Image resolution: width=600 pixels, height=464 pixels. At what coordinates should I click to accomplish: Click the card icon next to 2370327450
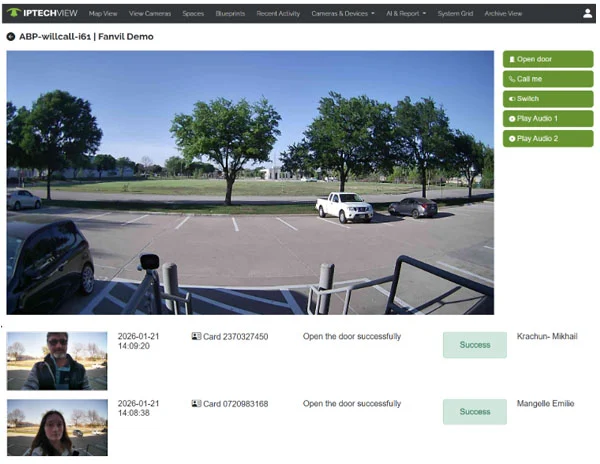pyautogui.click(x=196, y=337)
